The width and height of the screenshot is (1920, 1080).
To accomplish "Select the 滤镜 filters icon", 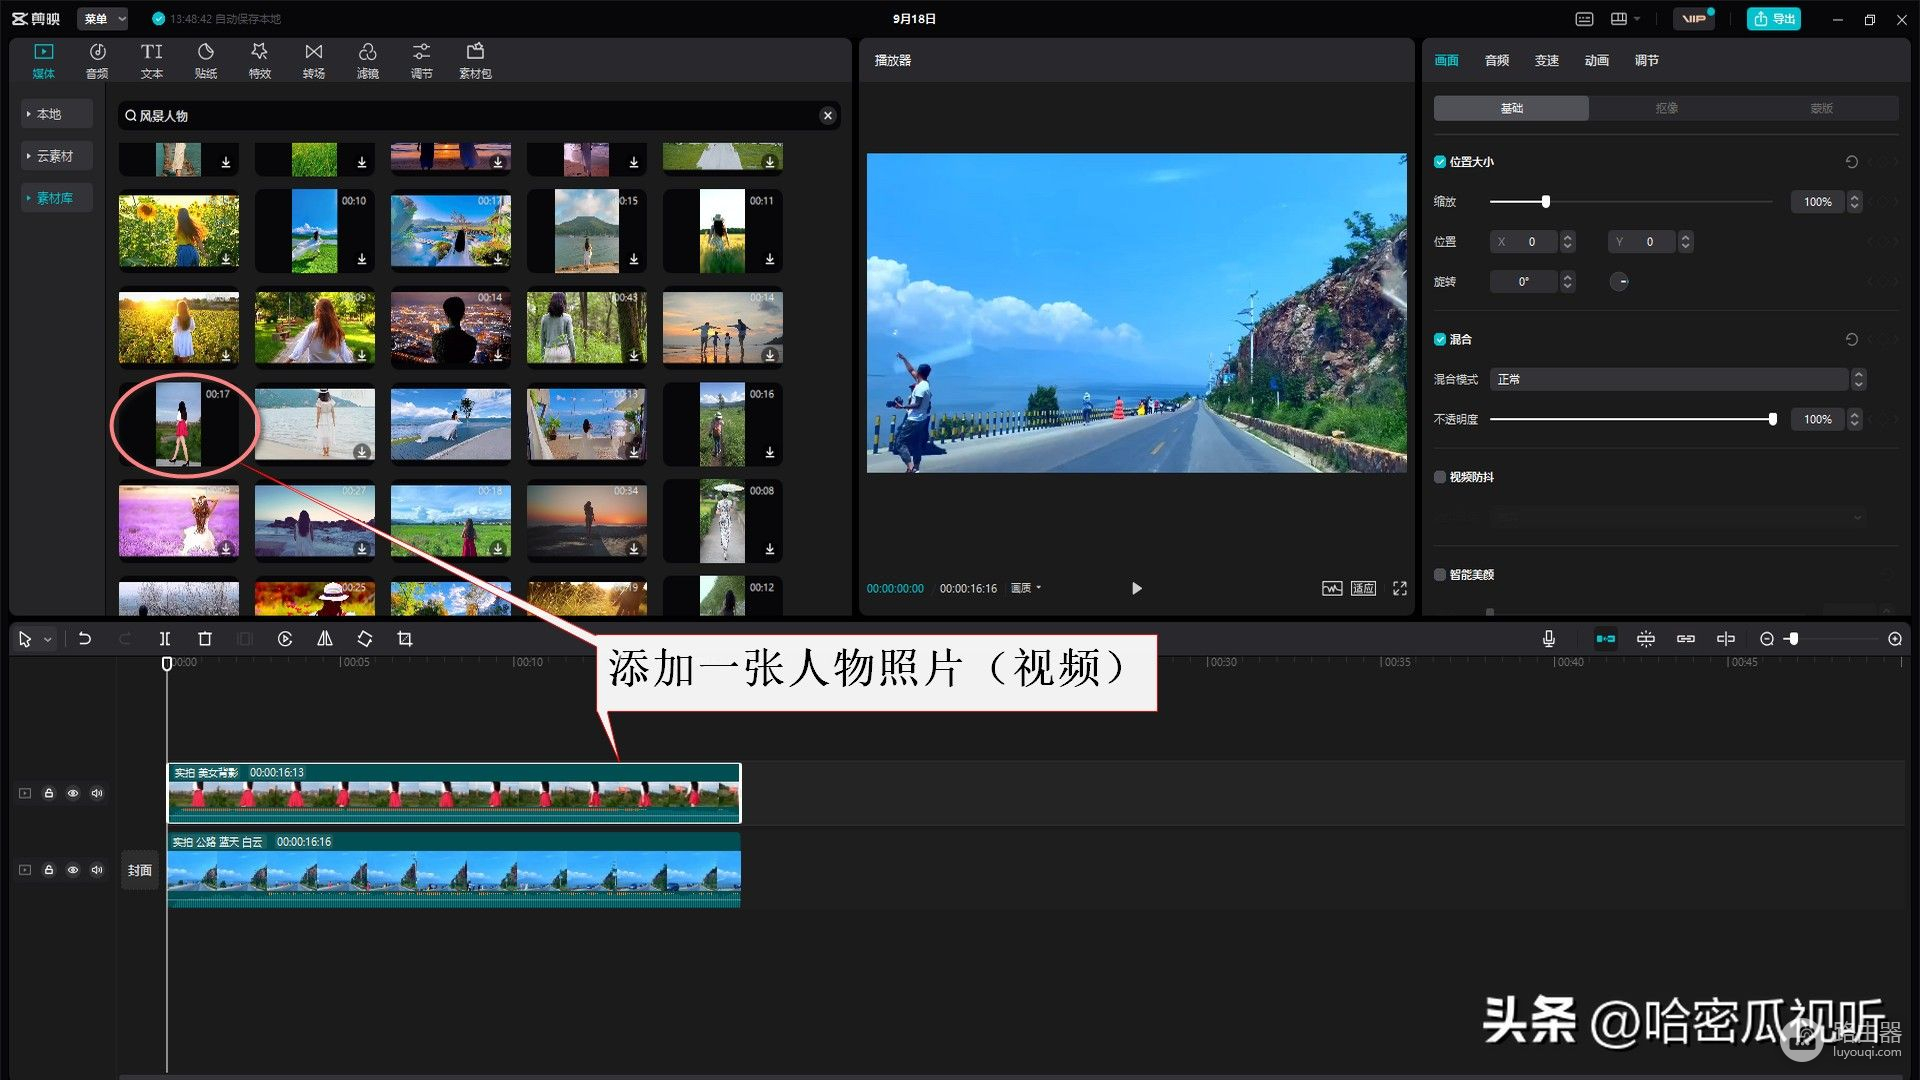I will coord(367,60).
